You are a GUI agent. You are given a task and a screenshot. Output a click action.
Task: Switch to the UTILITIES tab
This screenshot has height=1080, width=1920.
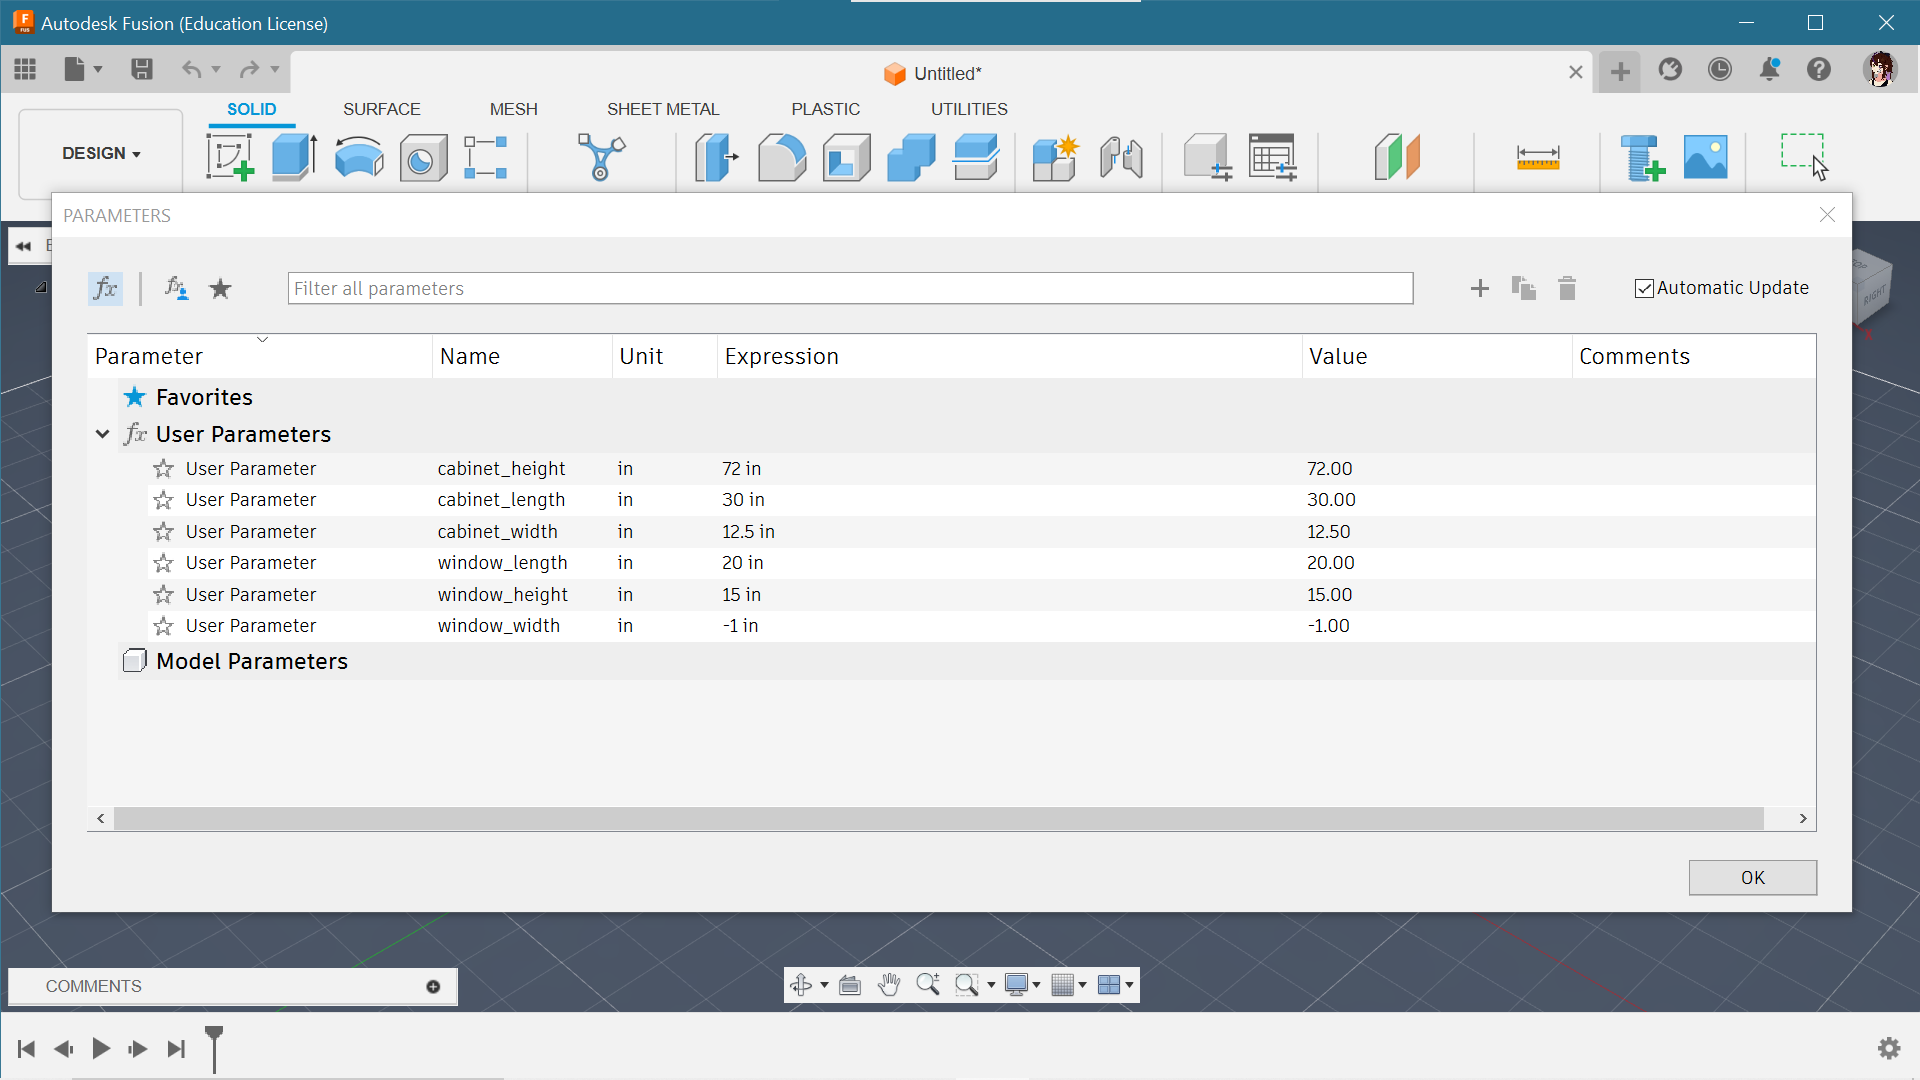tap(969, 109)
